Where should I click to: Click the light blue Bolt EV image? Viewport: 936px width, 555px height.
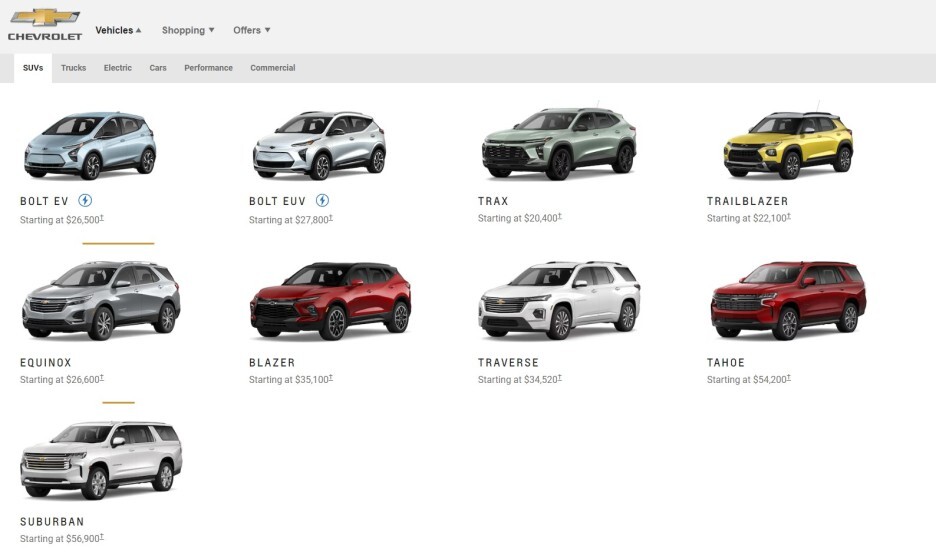tap(90, 145)
